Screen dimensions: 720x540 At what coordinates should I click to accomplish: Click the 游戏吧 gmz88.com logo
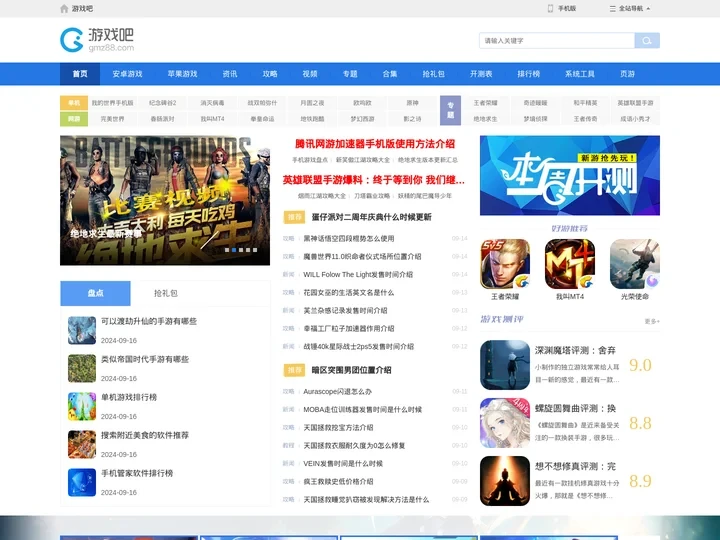point(97,40)
